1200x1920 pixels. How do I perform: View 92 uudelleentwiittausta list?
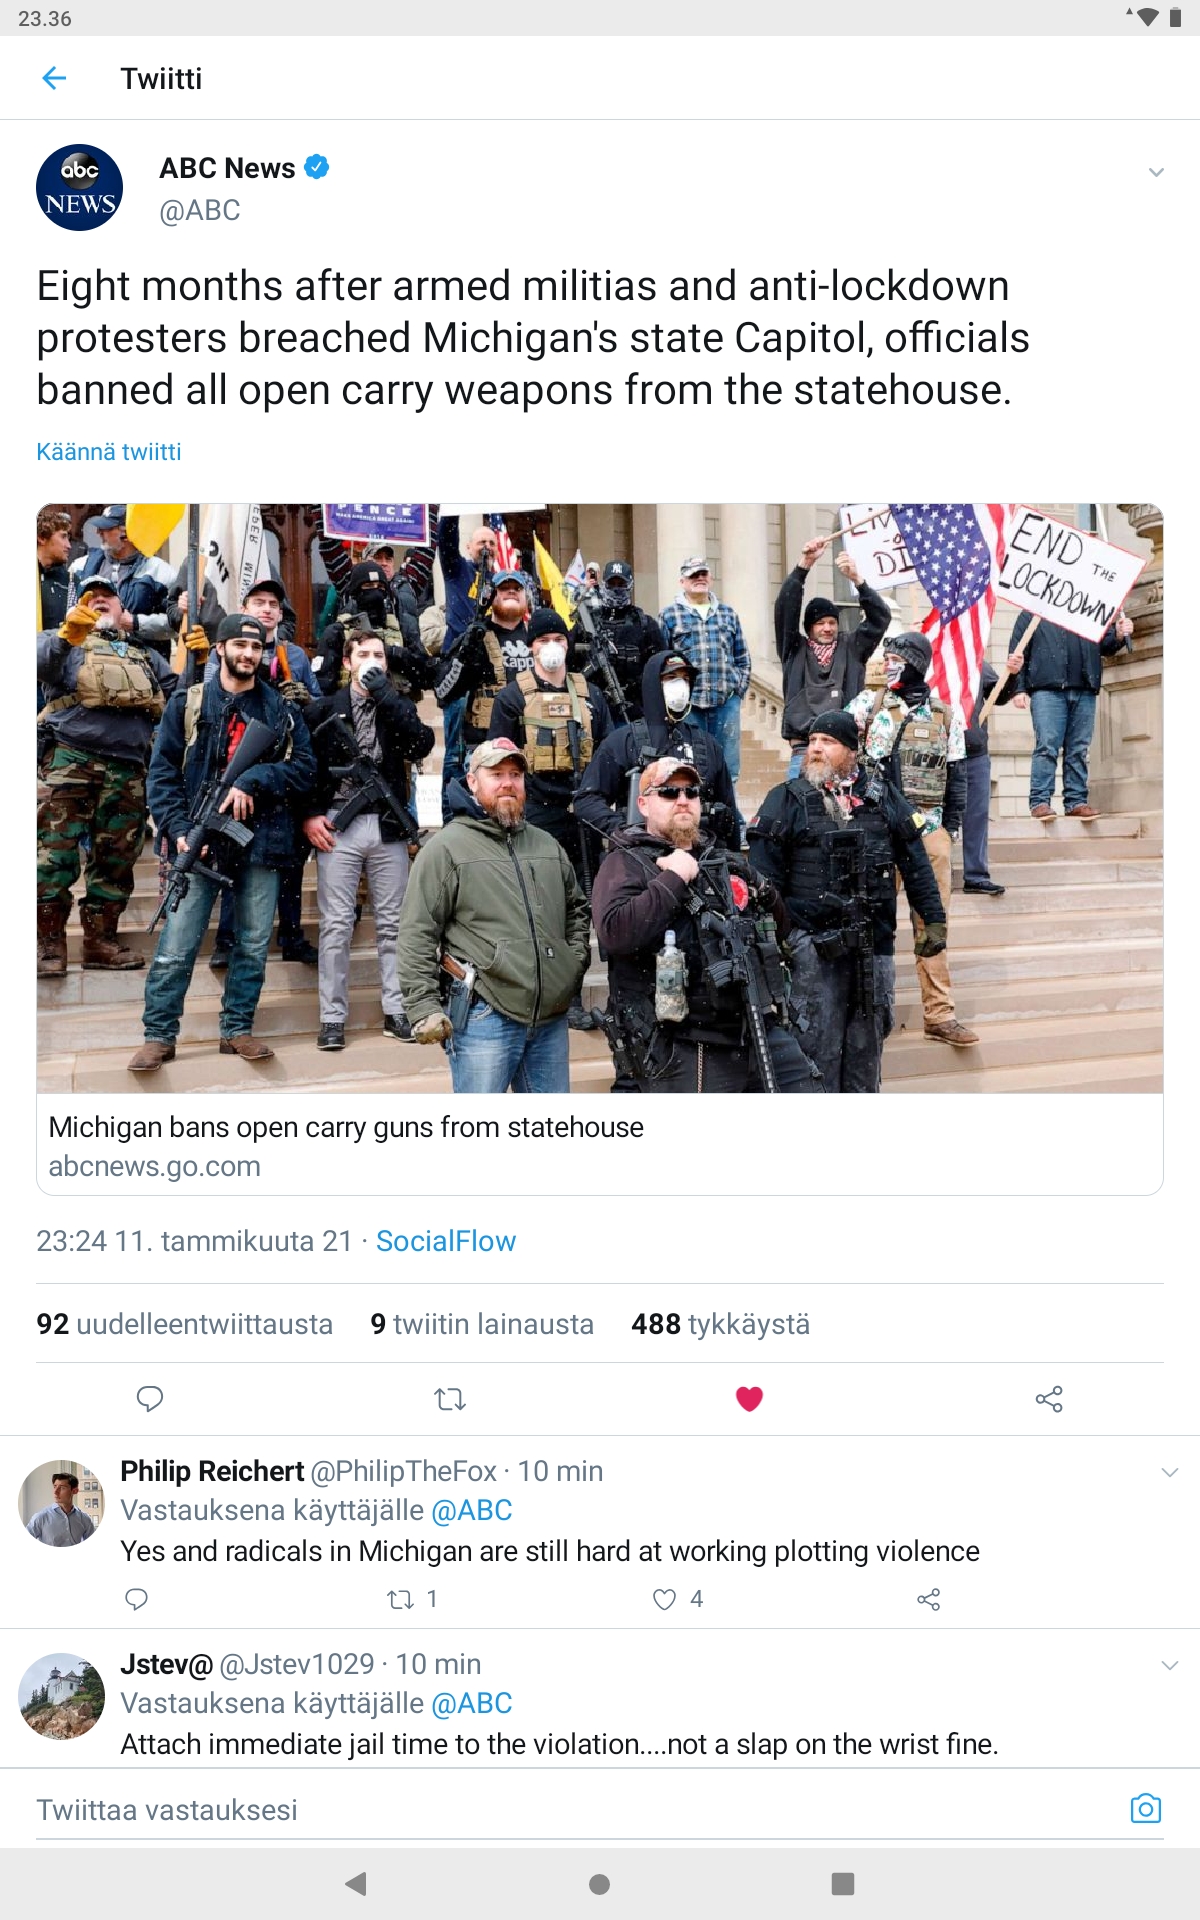click(x=185, y=1324)
